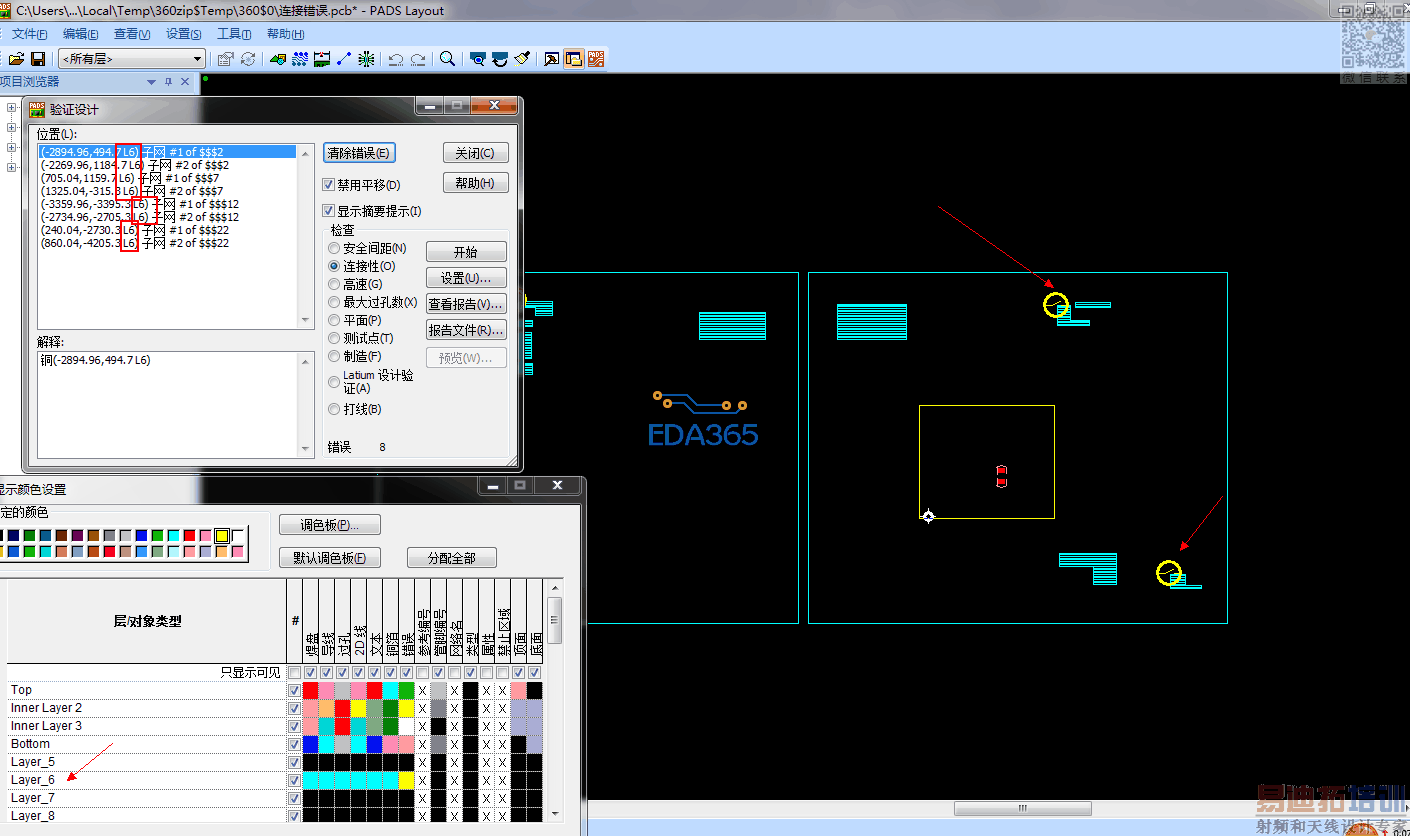Image resolution: width=1410 pixels, height=836 pixels.
Task: Open the 设置 menu
Action: pos(184,34)
